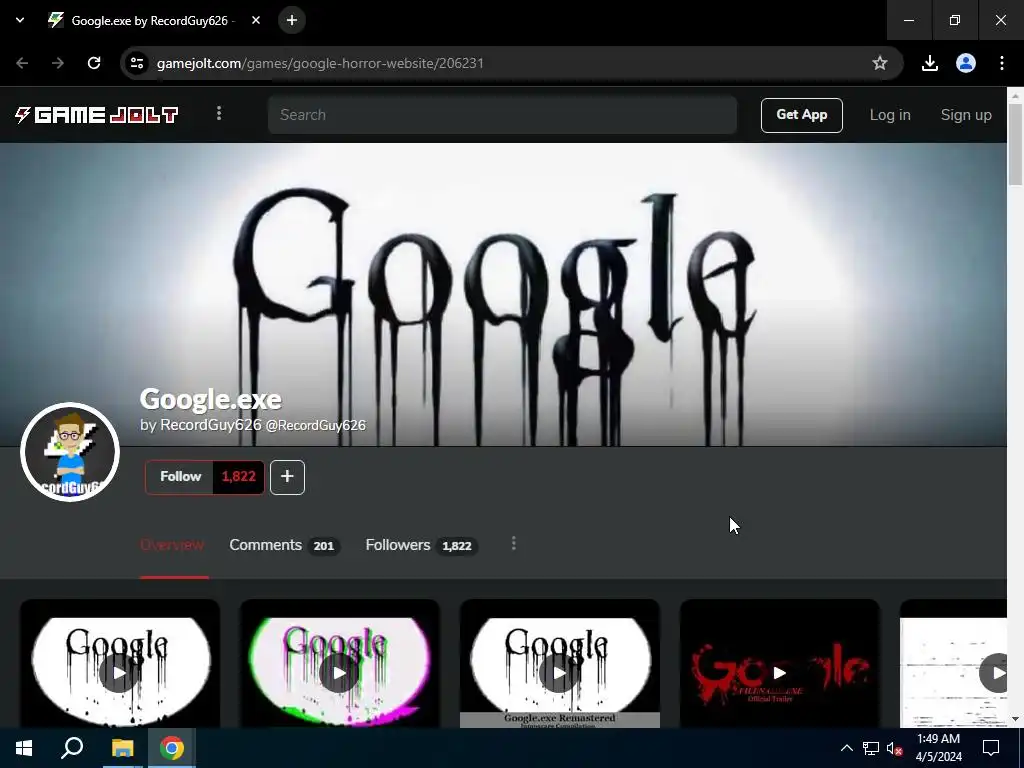Image resolution: width=1024 pixels, height=768 pixels.
Task: Open Windows taskbar search
Action: tap(72, 748)
